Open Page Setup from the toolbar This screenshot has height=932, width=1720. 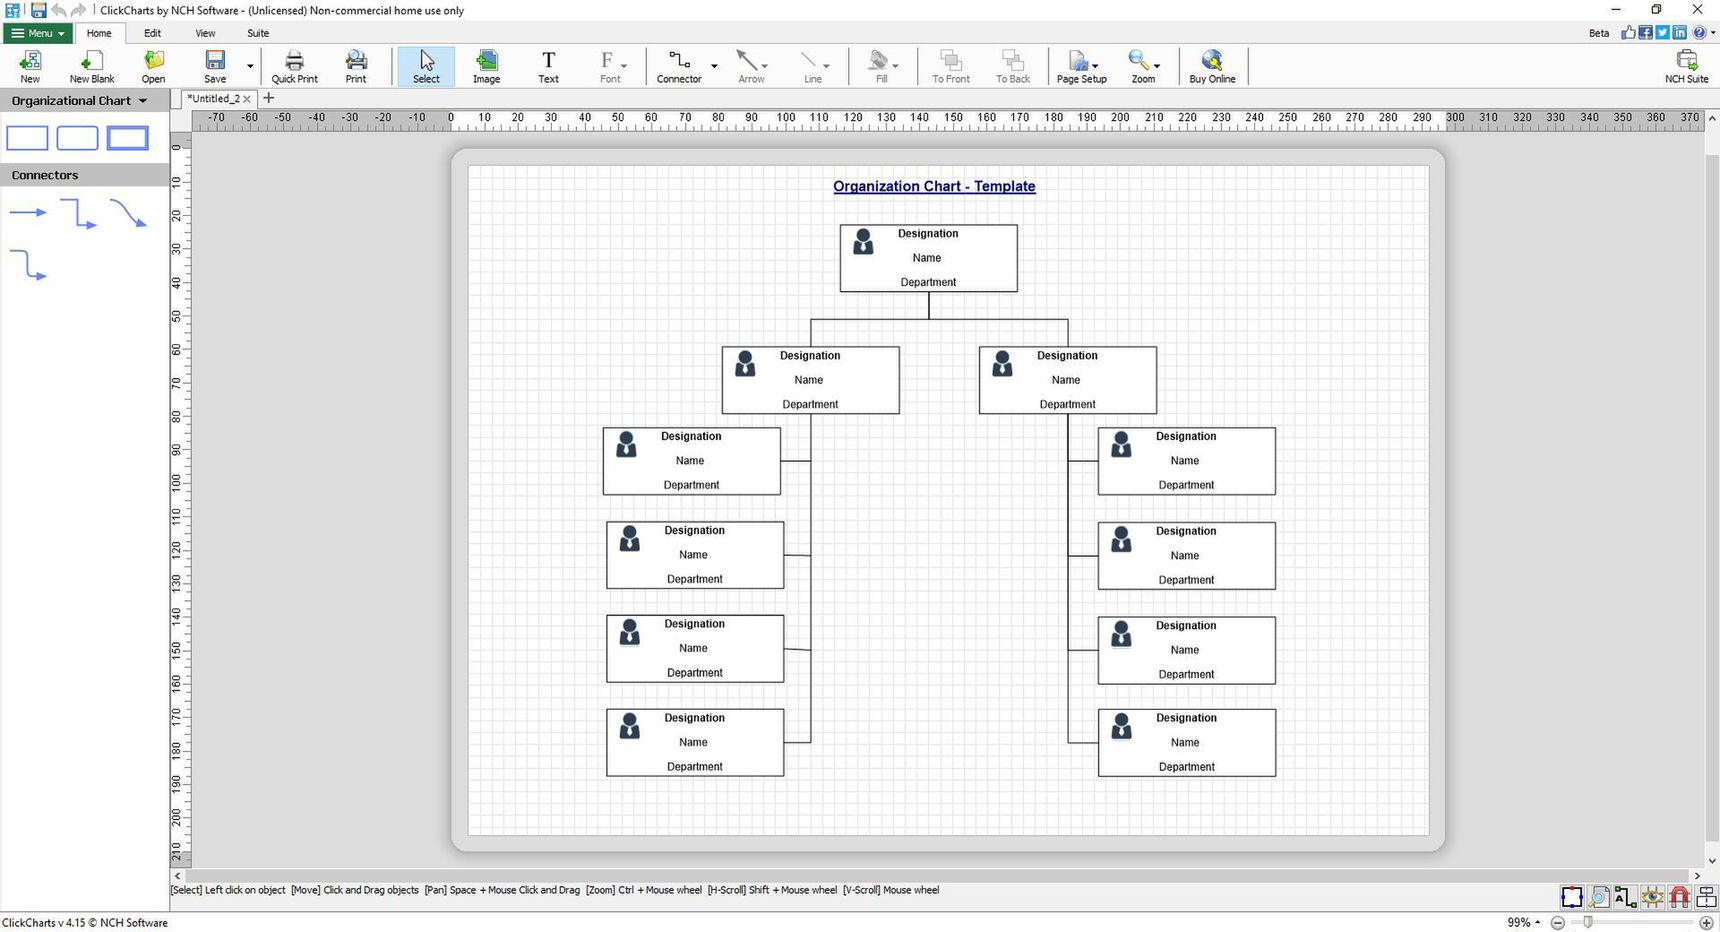1081,66
